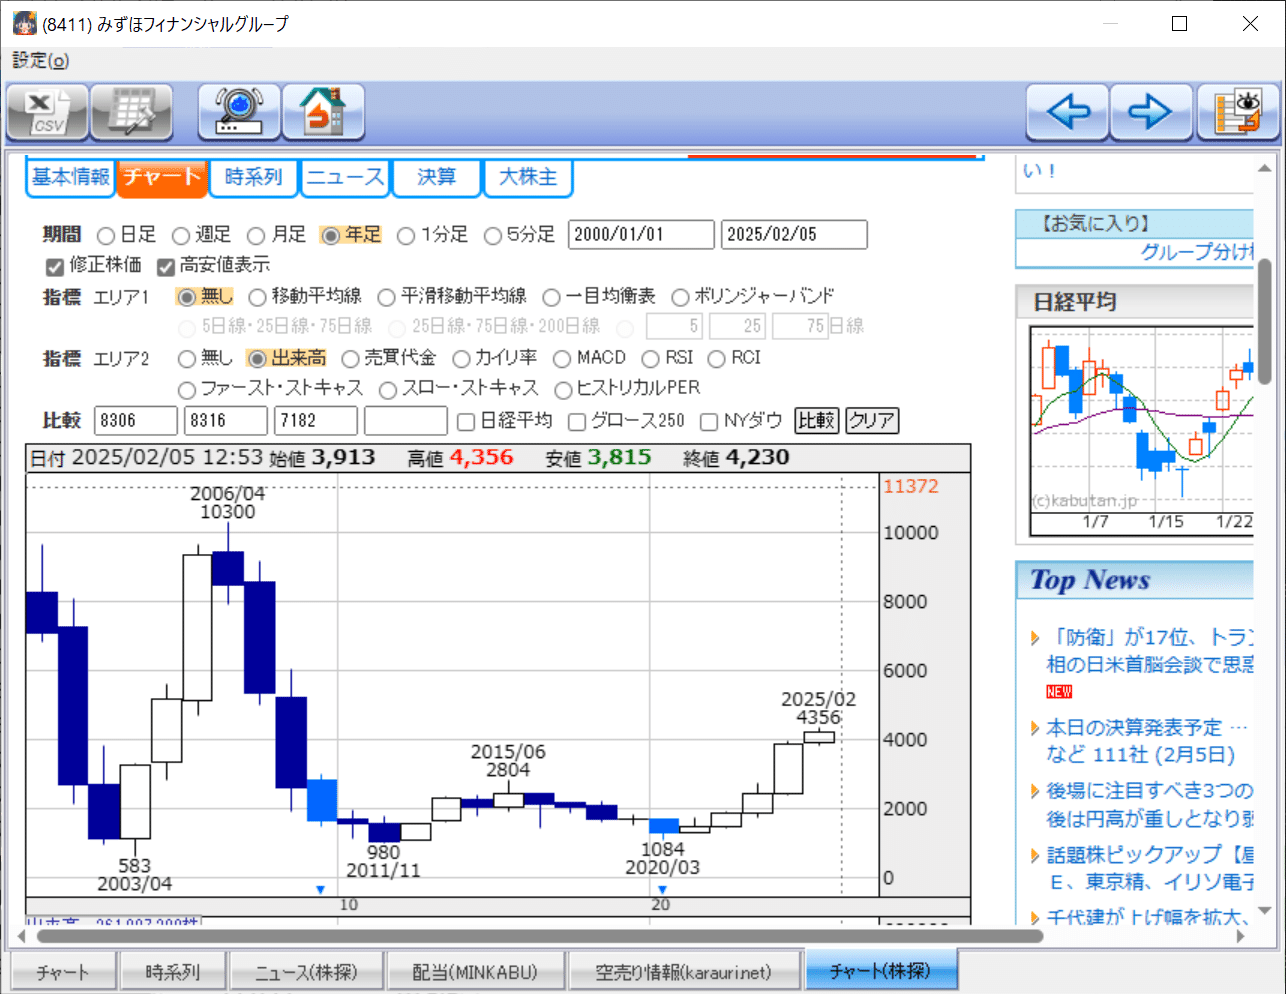Open the bottom 時系列 tab

click(172, 972)
